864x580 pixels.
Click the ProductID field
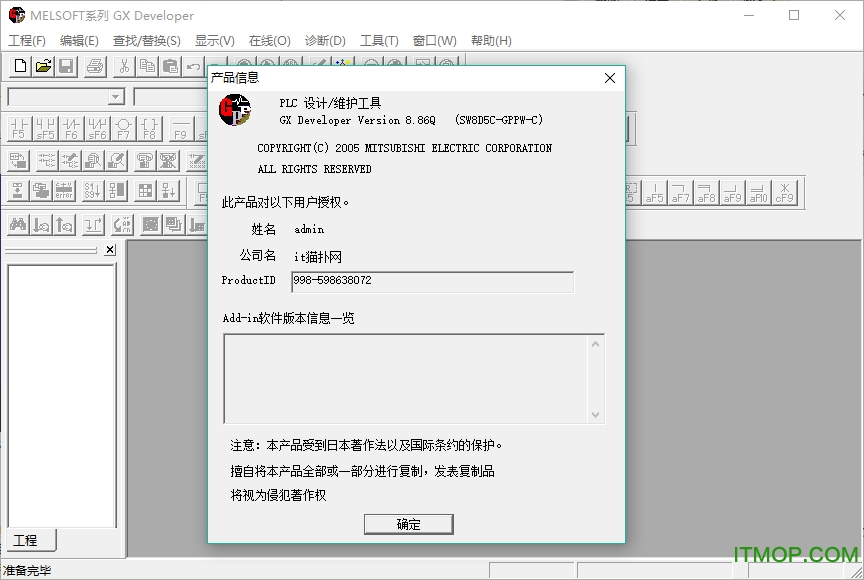point(433,281)
